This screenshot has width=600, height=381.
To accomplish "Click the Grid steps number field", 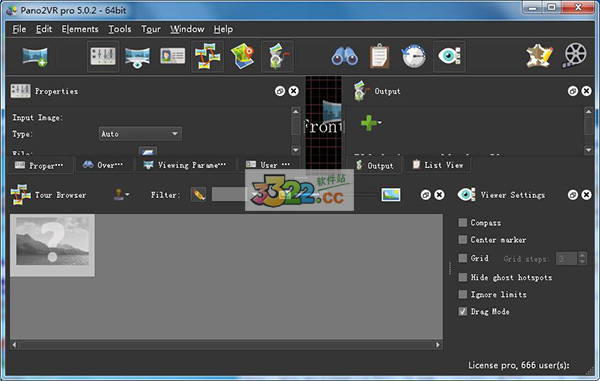I will (567, 259).
